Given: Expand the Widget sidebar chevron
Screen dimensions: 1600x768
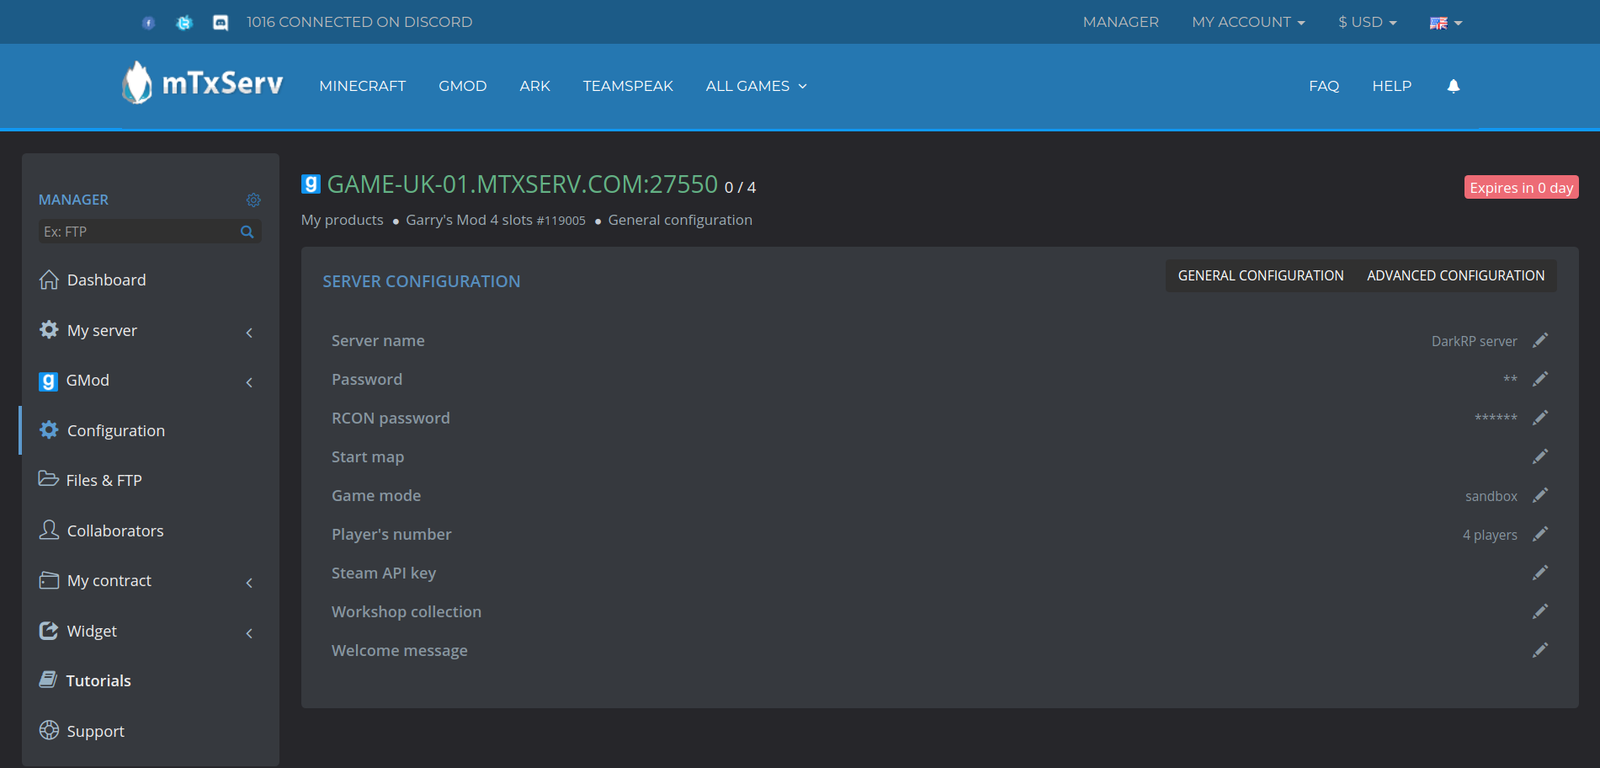Looking at the screenshot, I should pyautogui.click(x=249, y=632).
